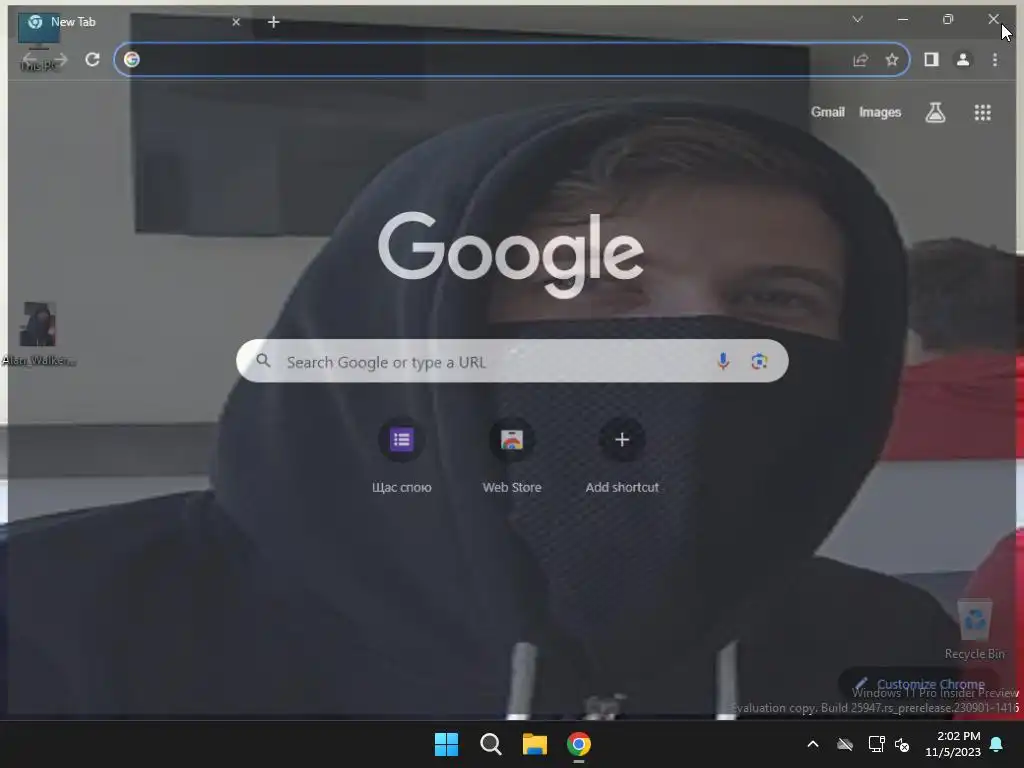This screenshot has height=768, width=1024.
Task: Close the New Tab tab
Action: [236, 22]
